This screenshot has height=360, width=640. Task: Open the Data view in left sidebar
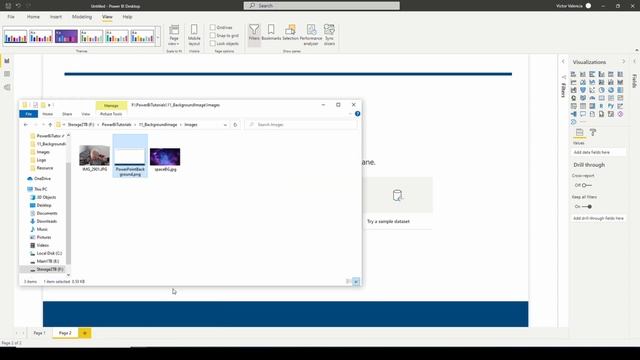[7, 74]
